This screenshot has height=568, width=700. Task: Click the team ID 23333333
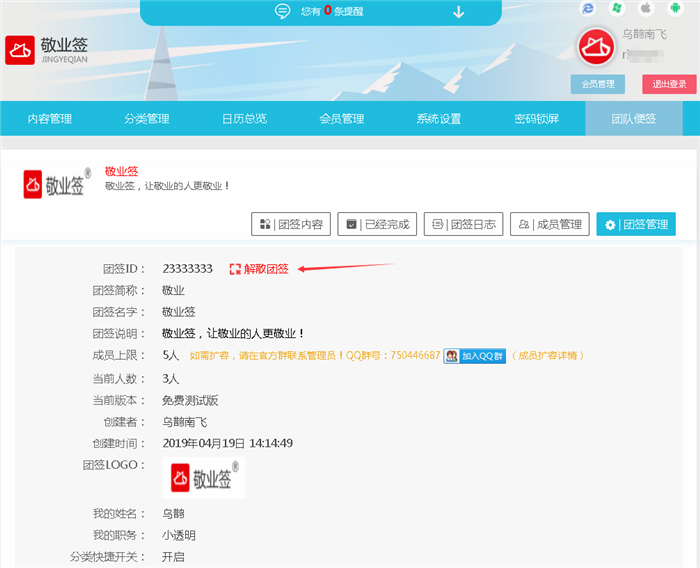188,269
